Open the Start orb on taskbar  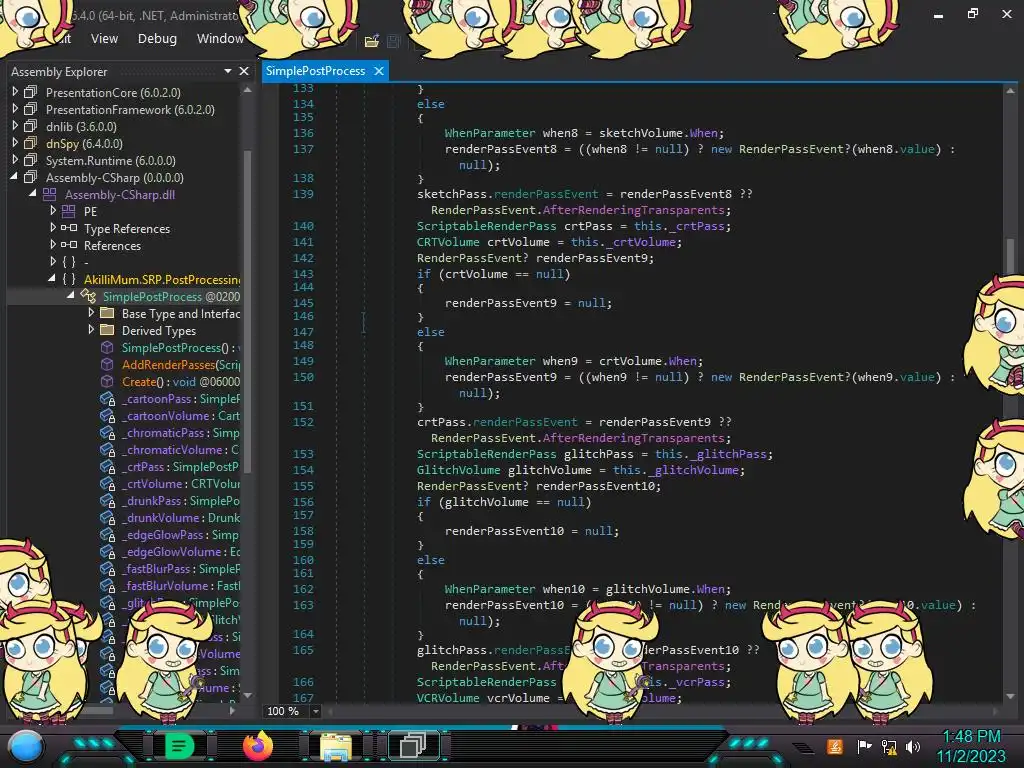tap(26, 747)
